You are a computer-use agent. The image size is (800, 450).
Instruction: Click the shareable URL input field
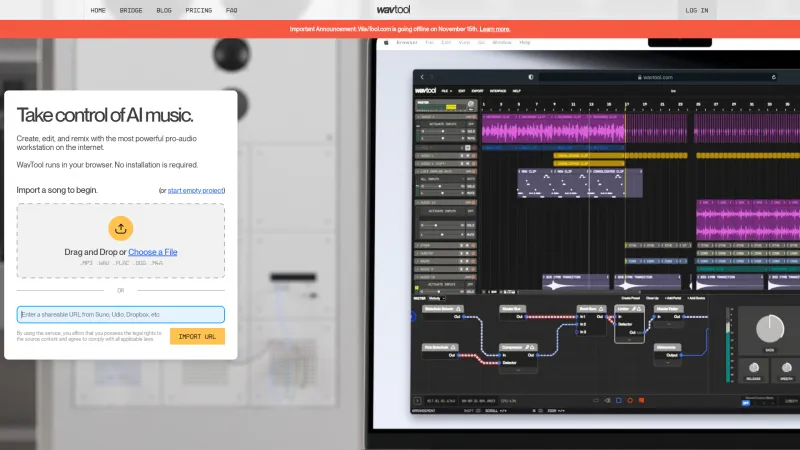pos(120,314)
